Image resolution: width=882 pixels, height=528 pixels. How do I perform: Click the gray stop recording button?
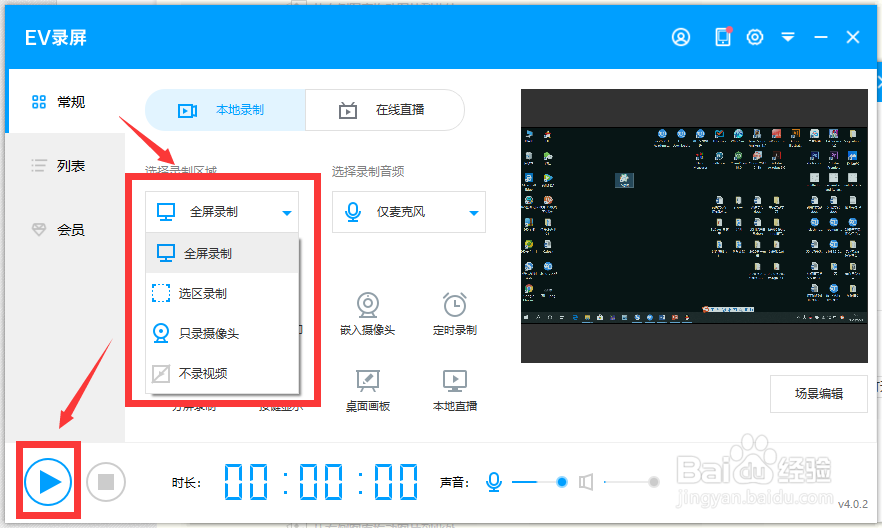tap(106, 481)
